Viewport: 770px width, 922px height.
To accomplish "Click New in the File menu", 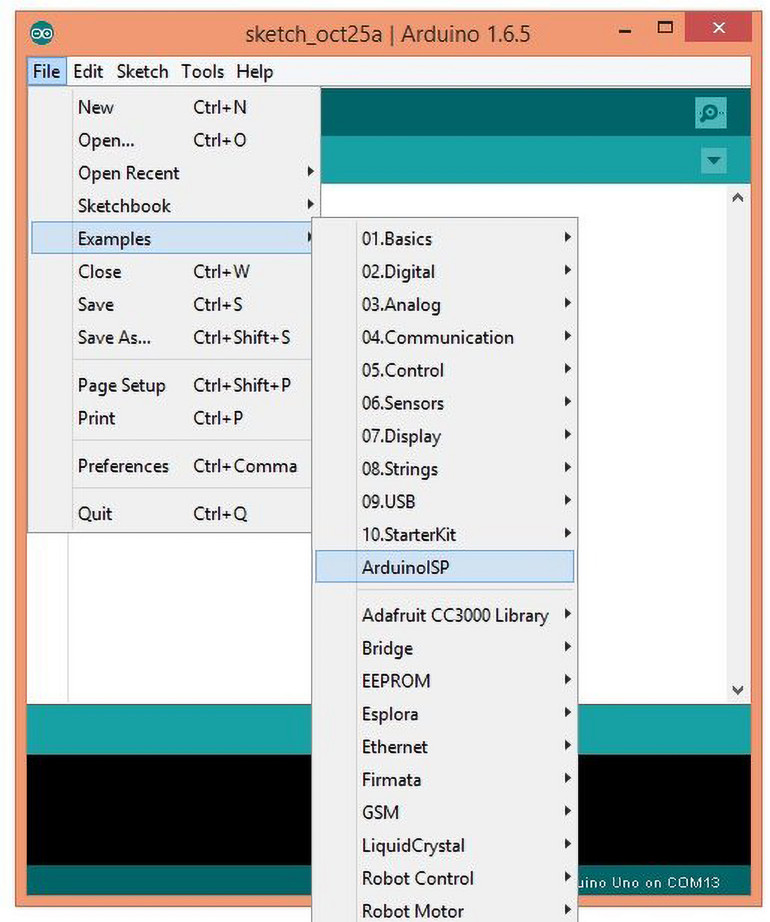I will point(96,108).
